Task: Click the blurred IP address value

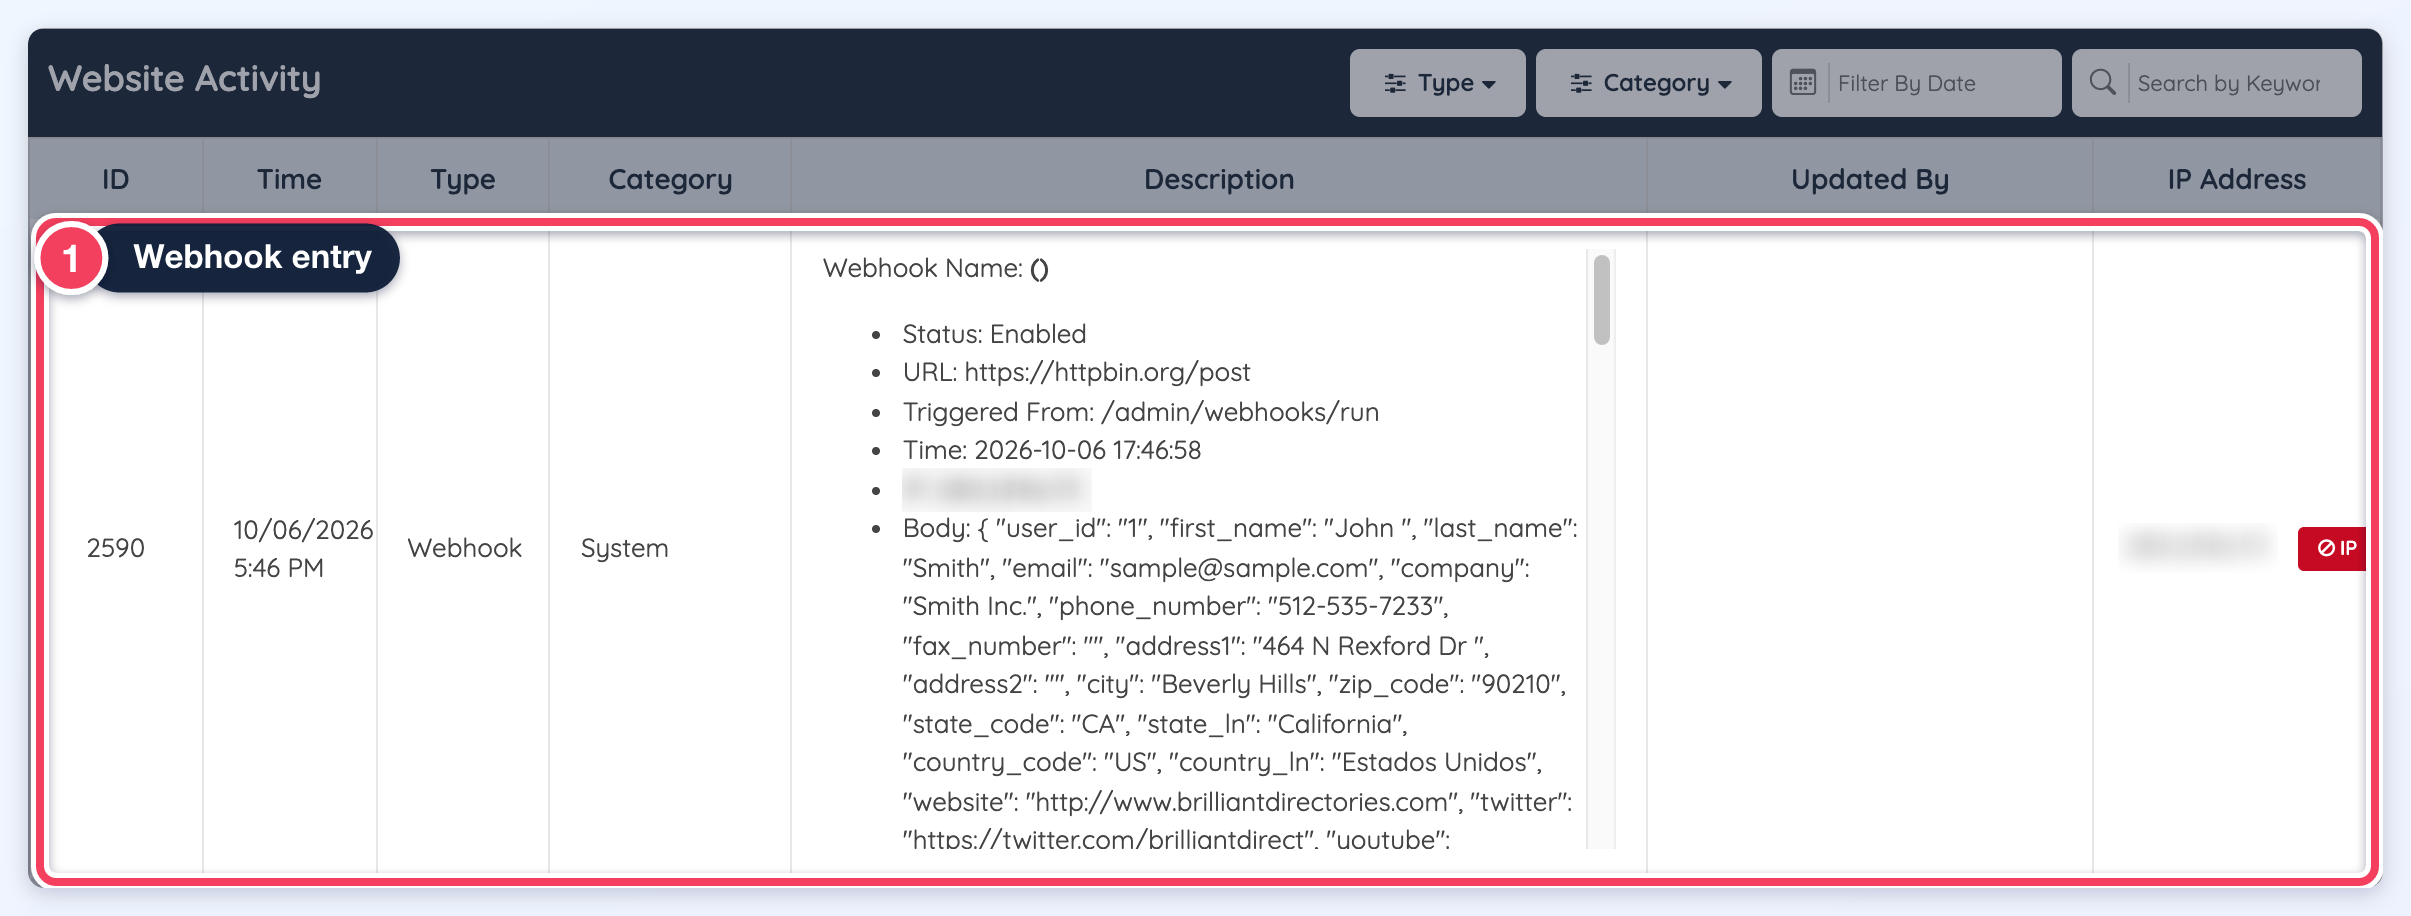Action: click(x=2197, y=545)
